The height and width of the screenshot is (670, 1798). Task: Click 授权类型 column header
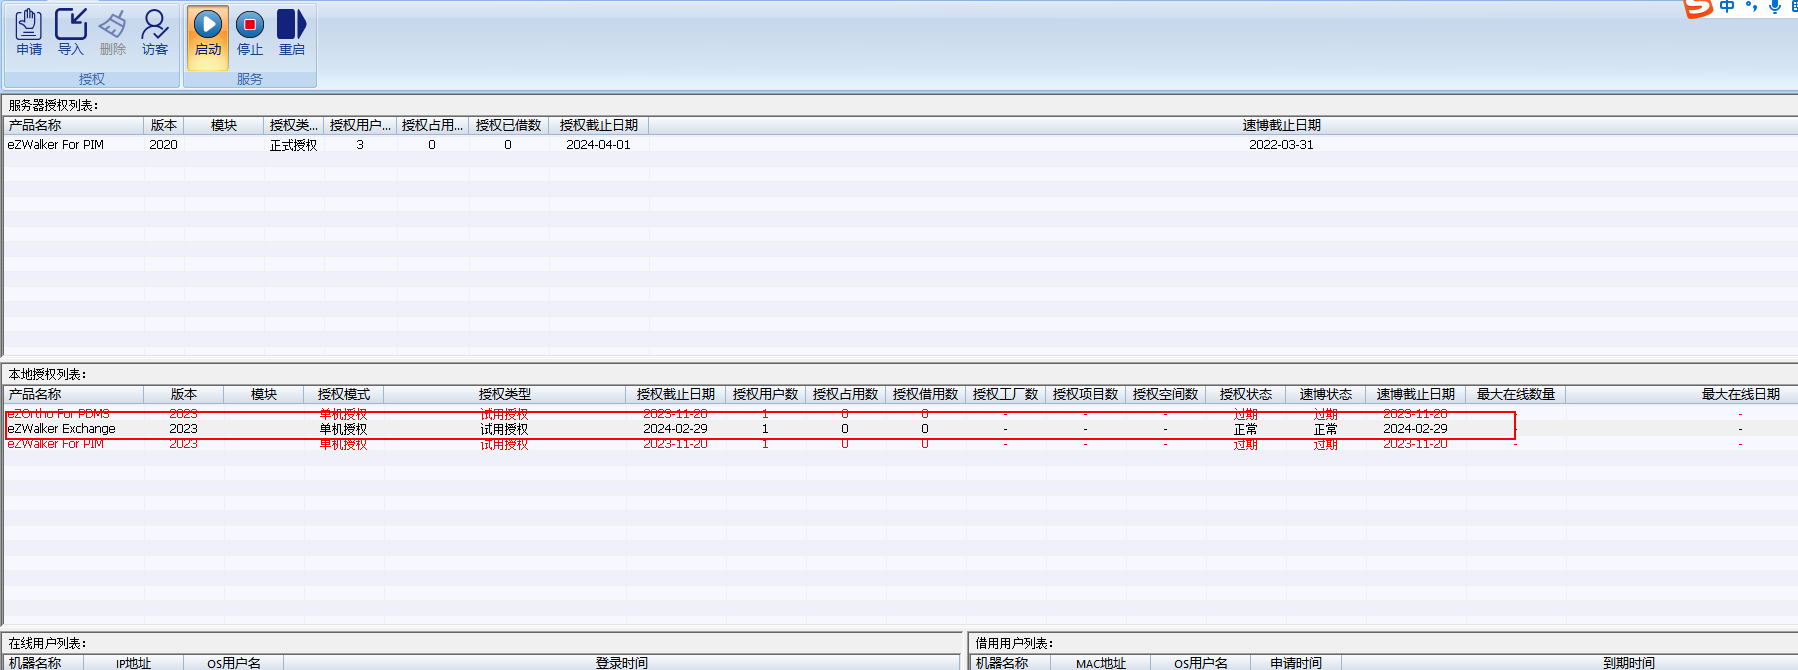pyautogui.click(x=505, y=394)
